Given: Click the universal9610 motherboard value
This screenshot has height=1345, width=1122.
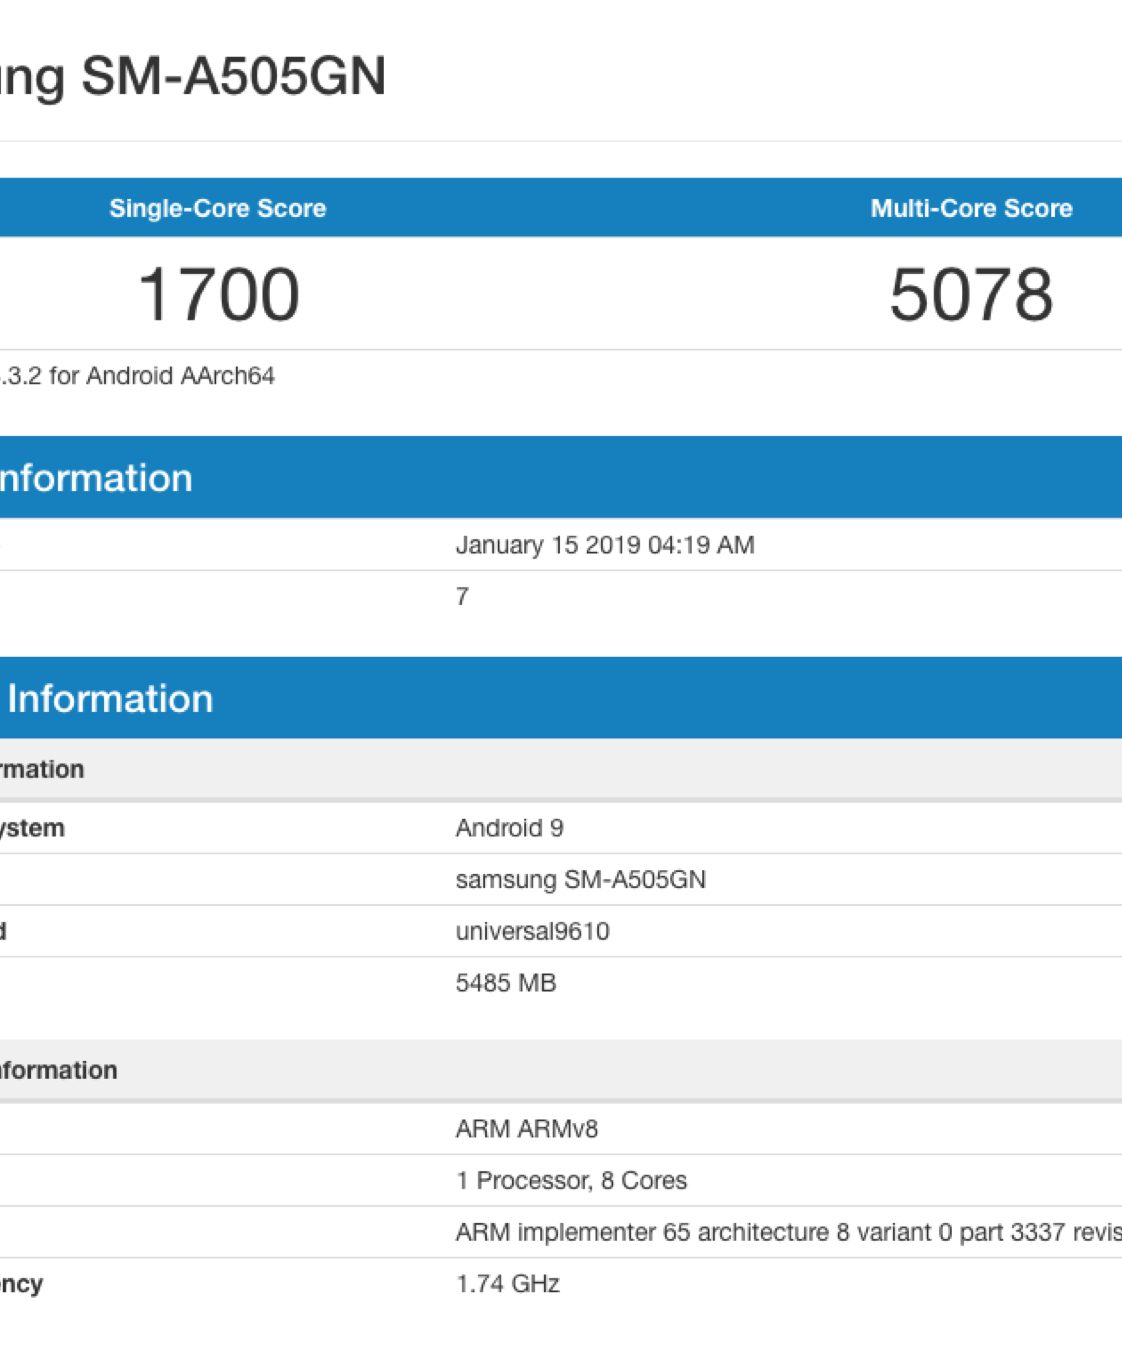Looking at the screenshot, I should 532,932.
